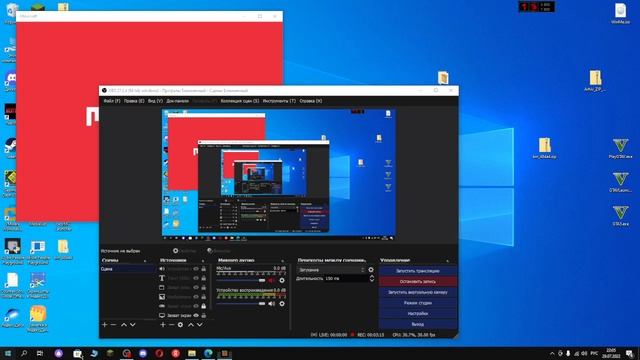
Task: Click 'Режим студии' button
Action: point(418,303)
